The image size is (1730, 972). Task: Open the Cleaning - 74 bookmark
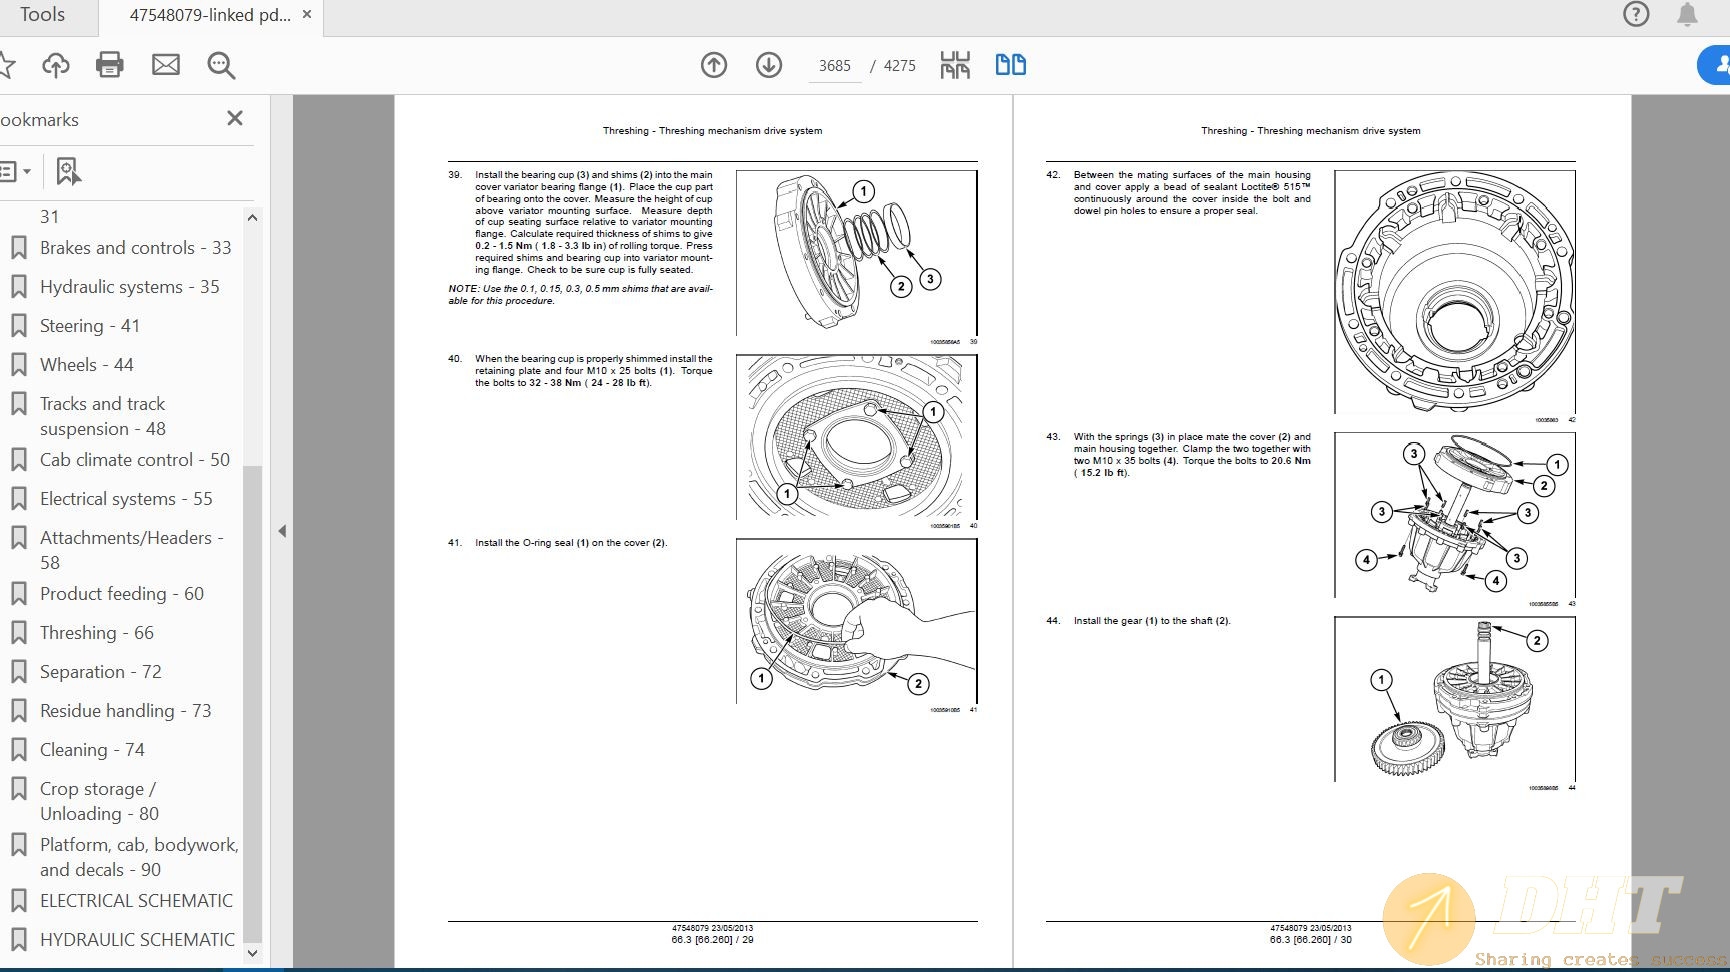[92, 750]
